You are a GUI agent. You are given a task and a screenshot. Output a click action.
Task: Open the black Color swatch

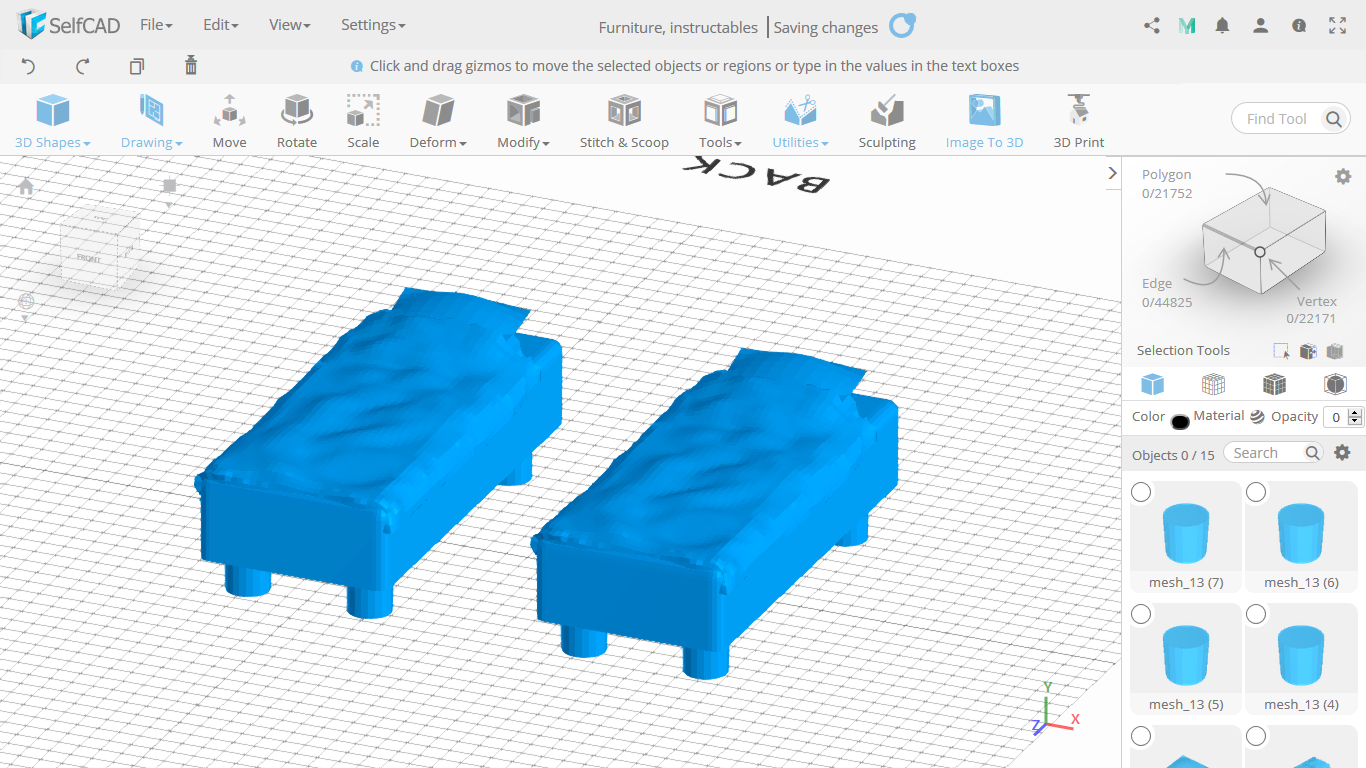(x=1180, y=421)
